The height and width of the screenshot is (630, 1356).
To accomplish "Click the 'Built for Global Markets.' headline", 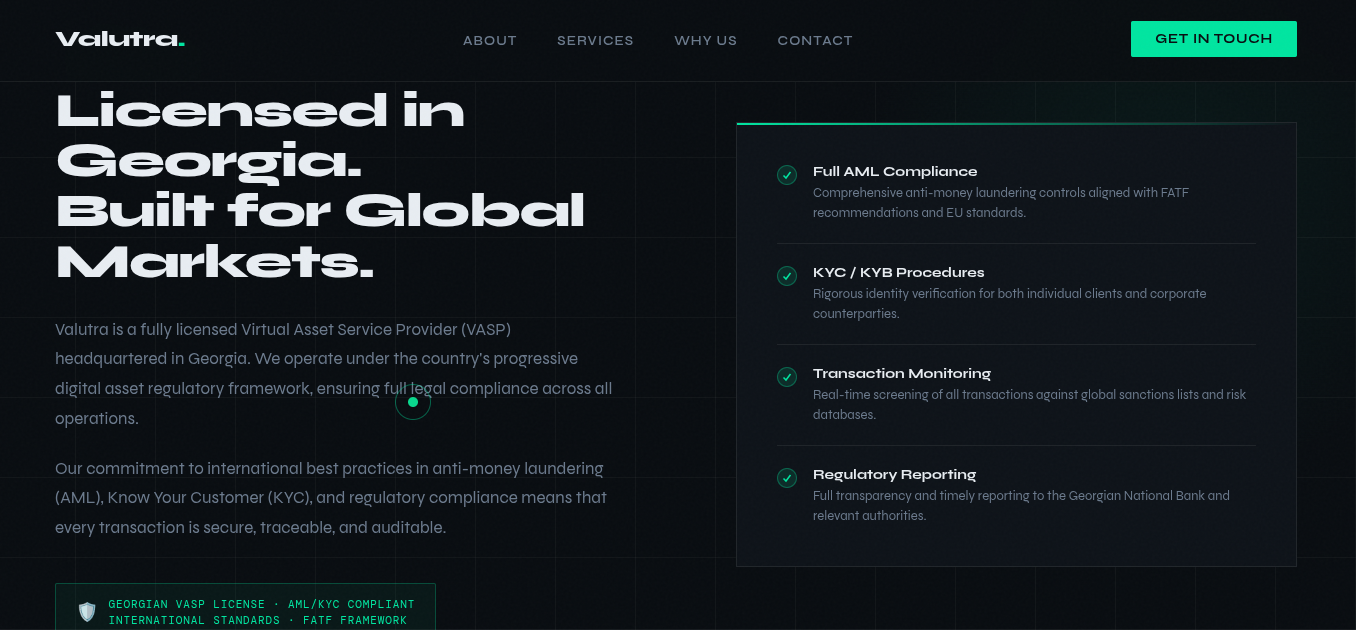I will pyautogui.click(x=320, y=236).
